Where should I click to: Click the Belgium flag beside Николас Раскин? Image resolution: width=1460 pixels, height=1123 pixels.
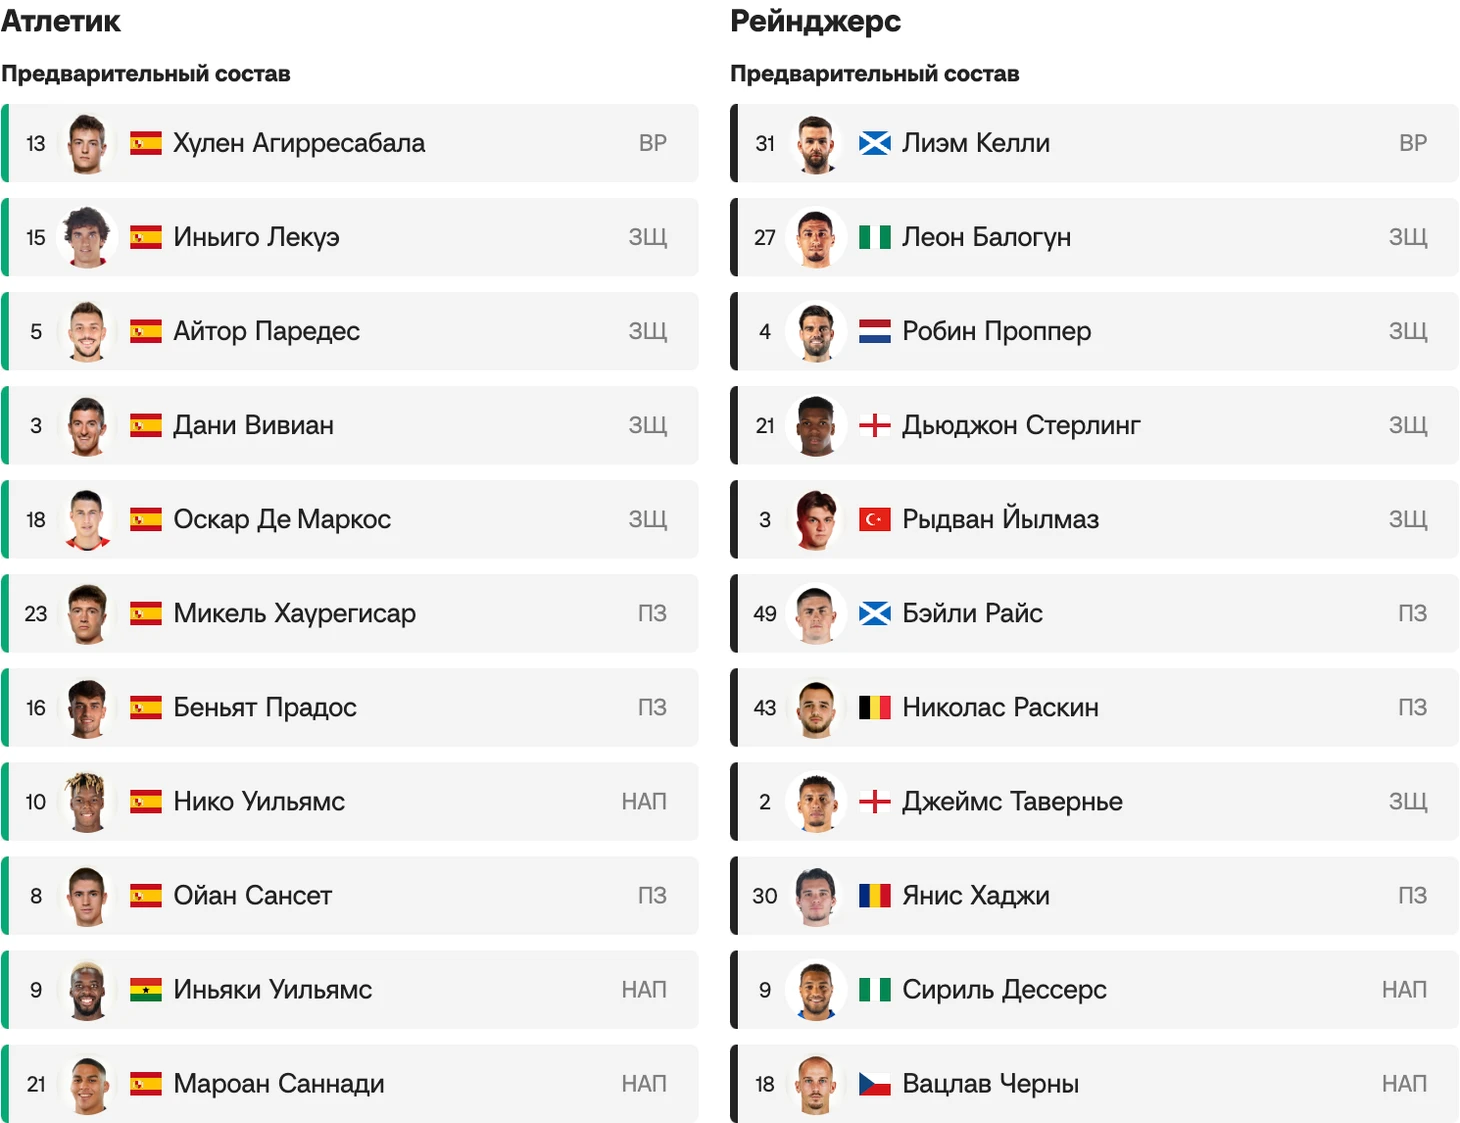click(875, 708)
